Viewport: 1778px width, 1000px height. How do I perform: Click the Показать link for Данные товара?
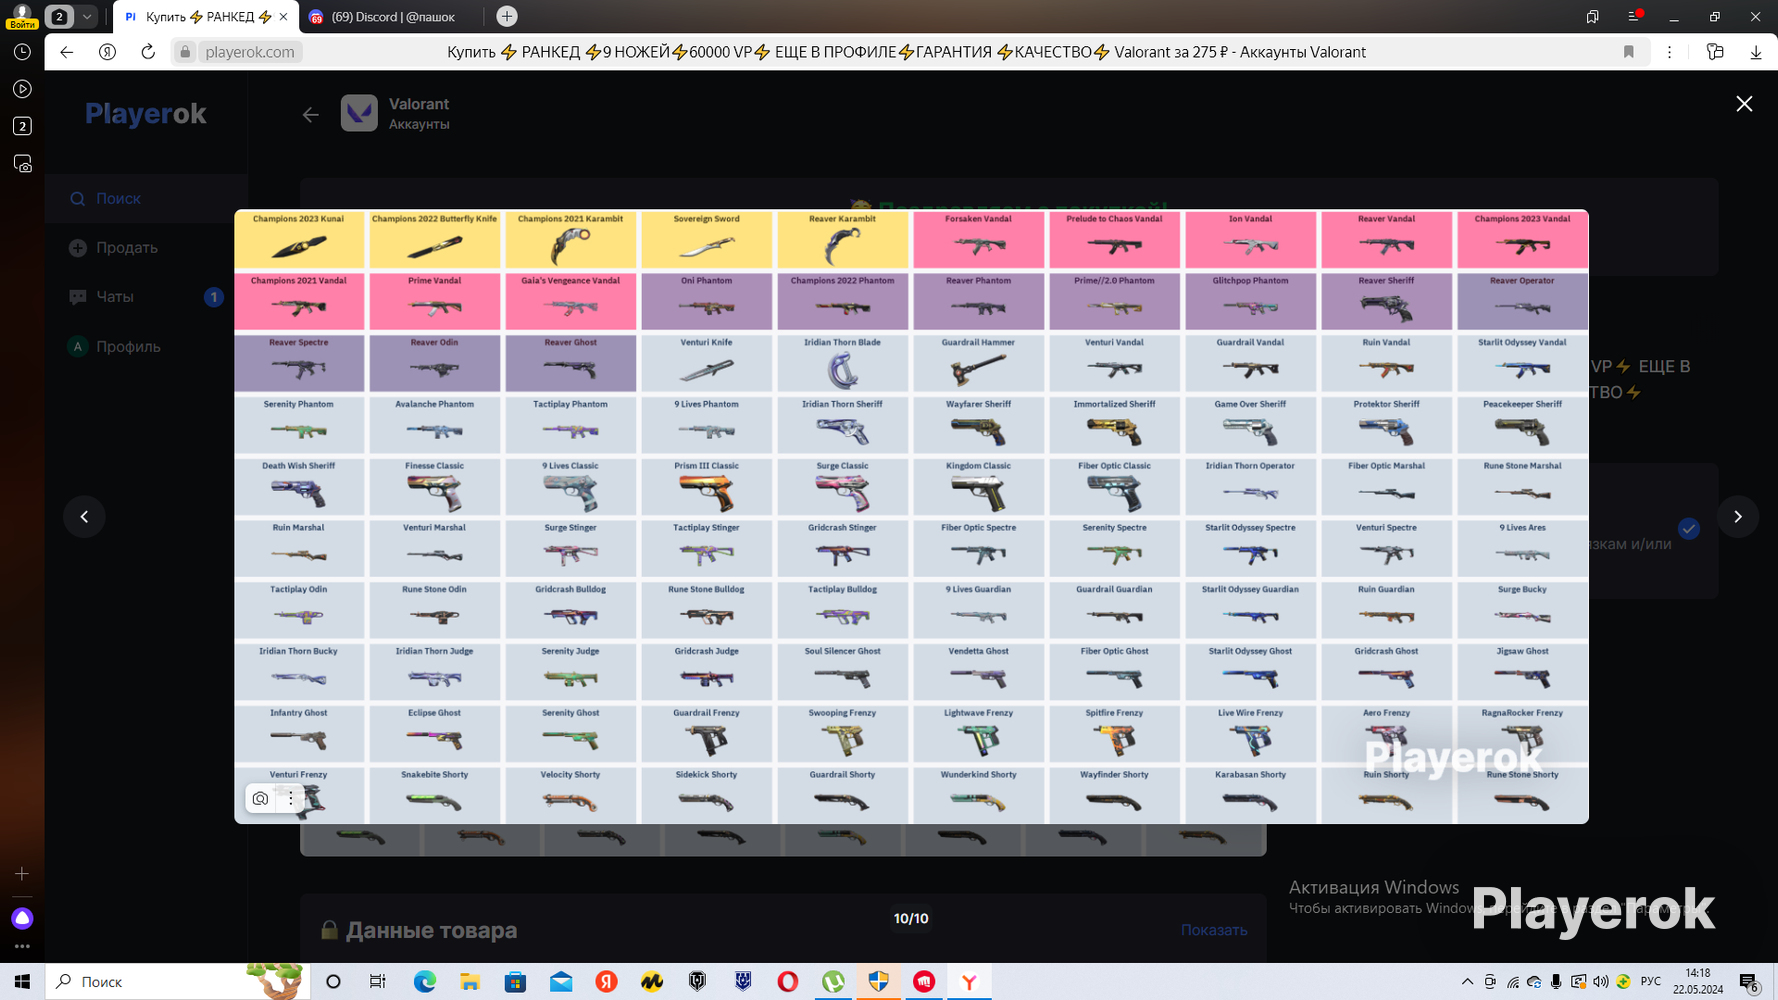[1214, 930]
